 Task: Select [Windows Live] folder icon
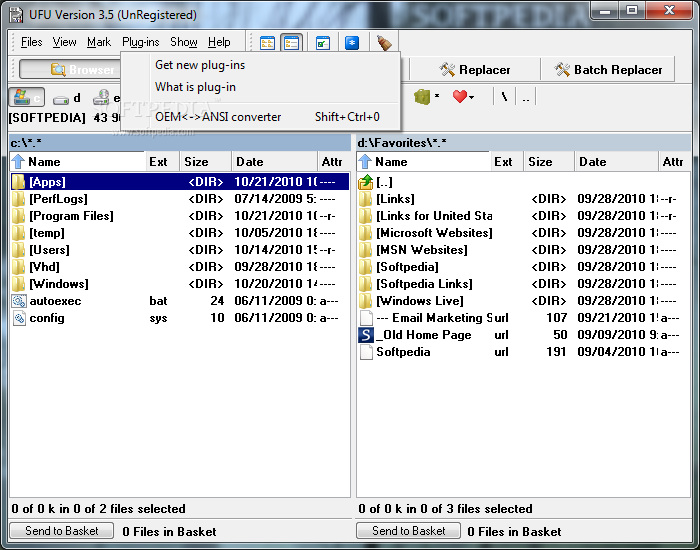365,300
